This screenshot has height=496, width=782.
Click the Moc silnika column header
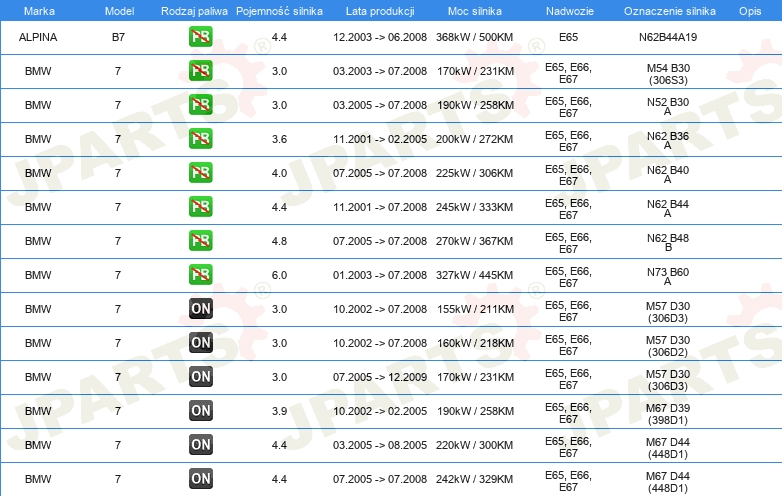click(474, 11)
